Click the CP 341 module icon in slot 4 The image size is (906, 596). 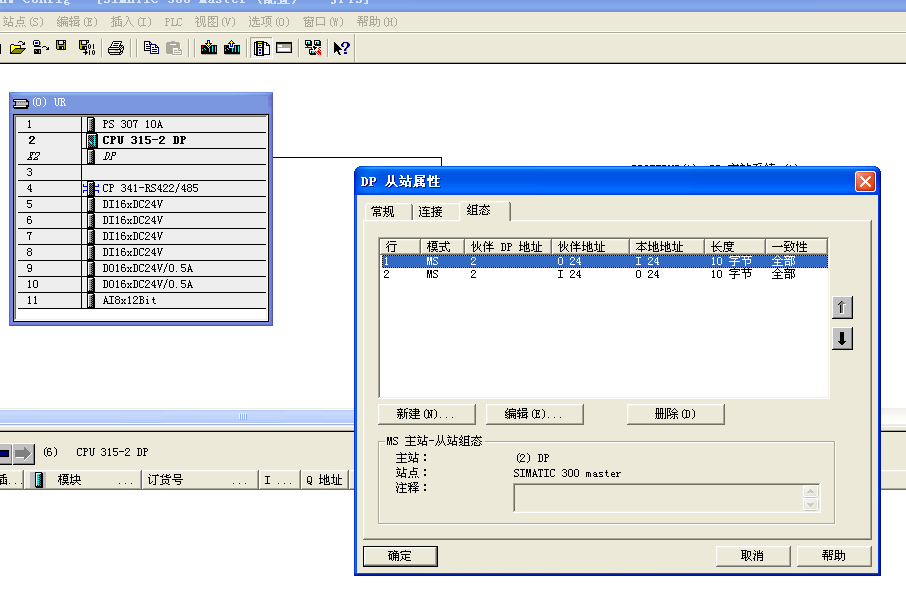(x=91, y=188)
